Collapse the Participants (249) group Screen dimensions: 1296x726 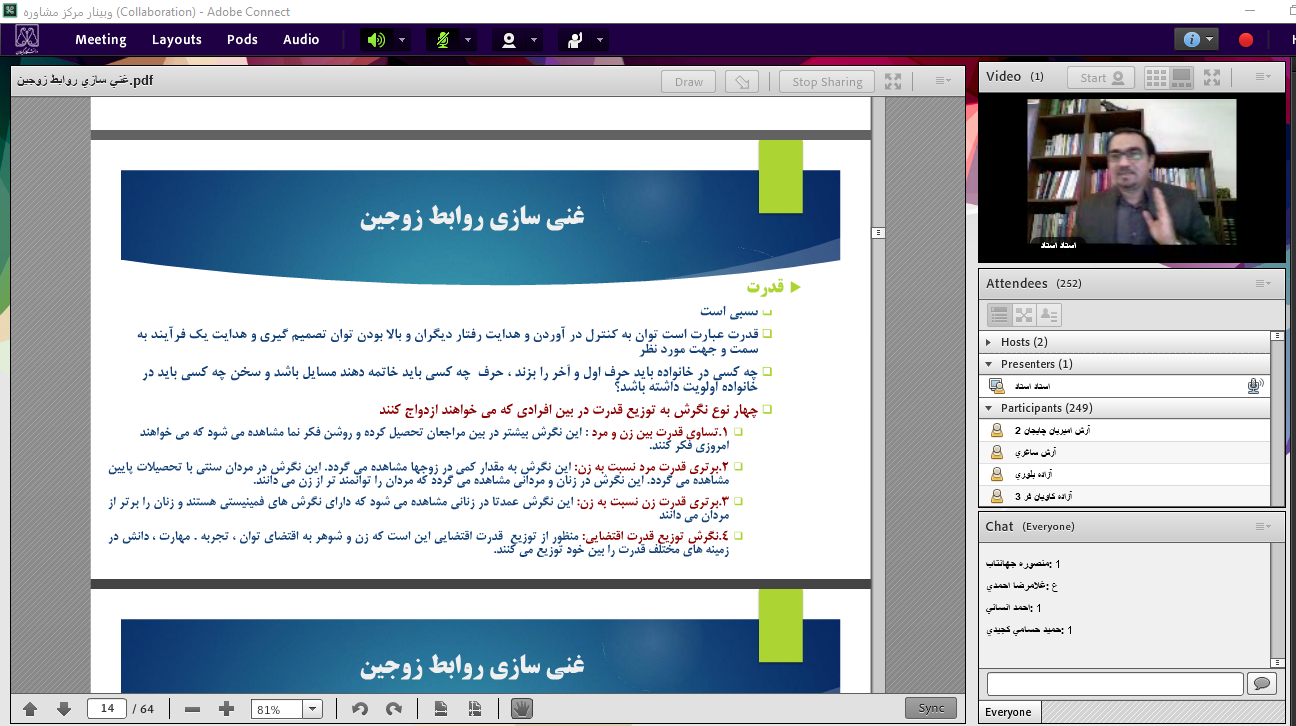coord(989,408)
